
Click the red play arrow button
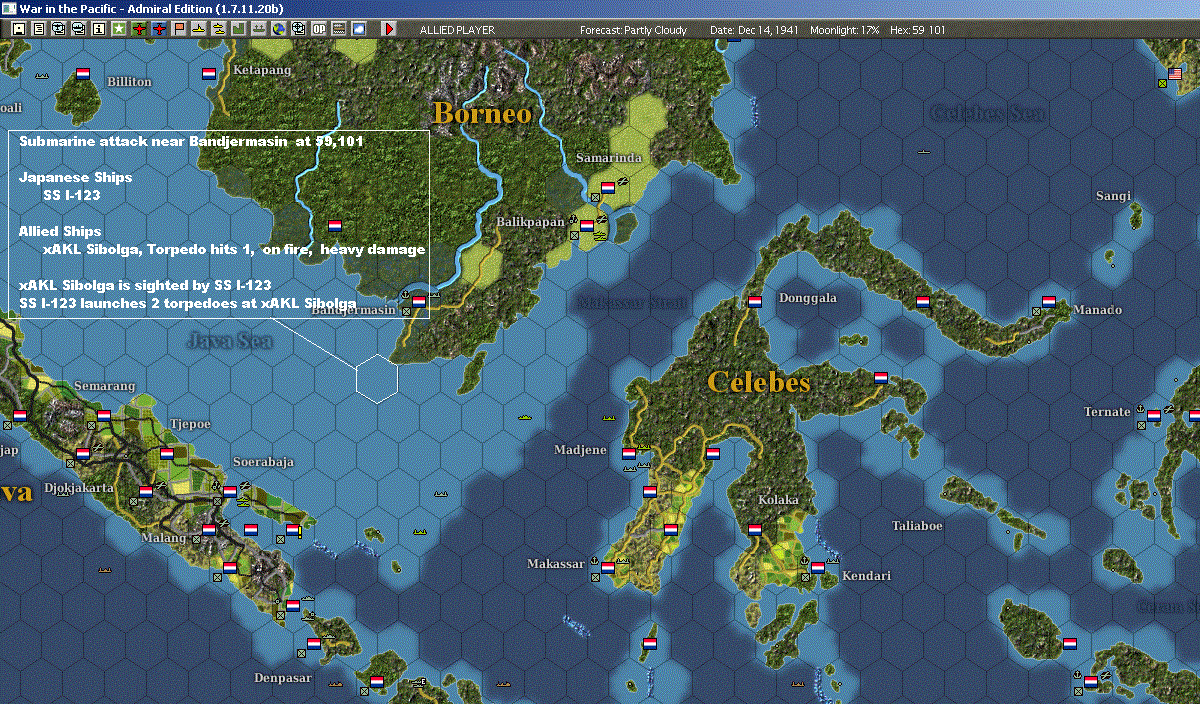click(x=389, y=29)
